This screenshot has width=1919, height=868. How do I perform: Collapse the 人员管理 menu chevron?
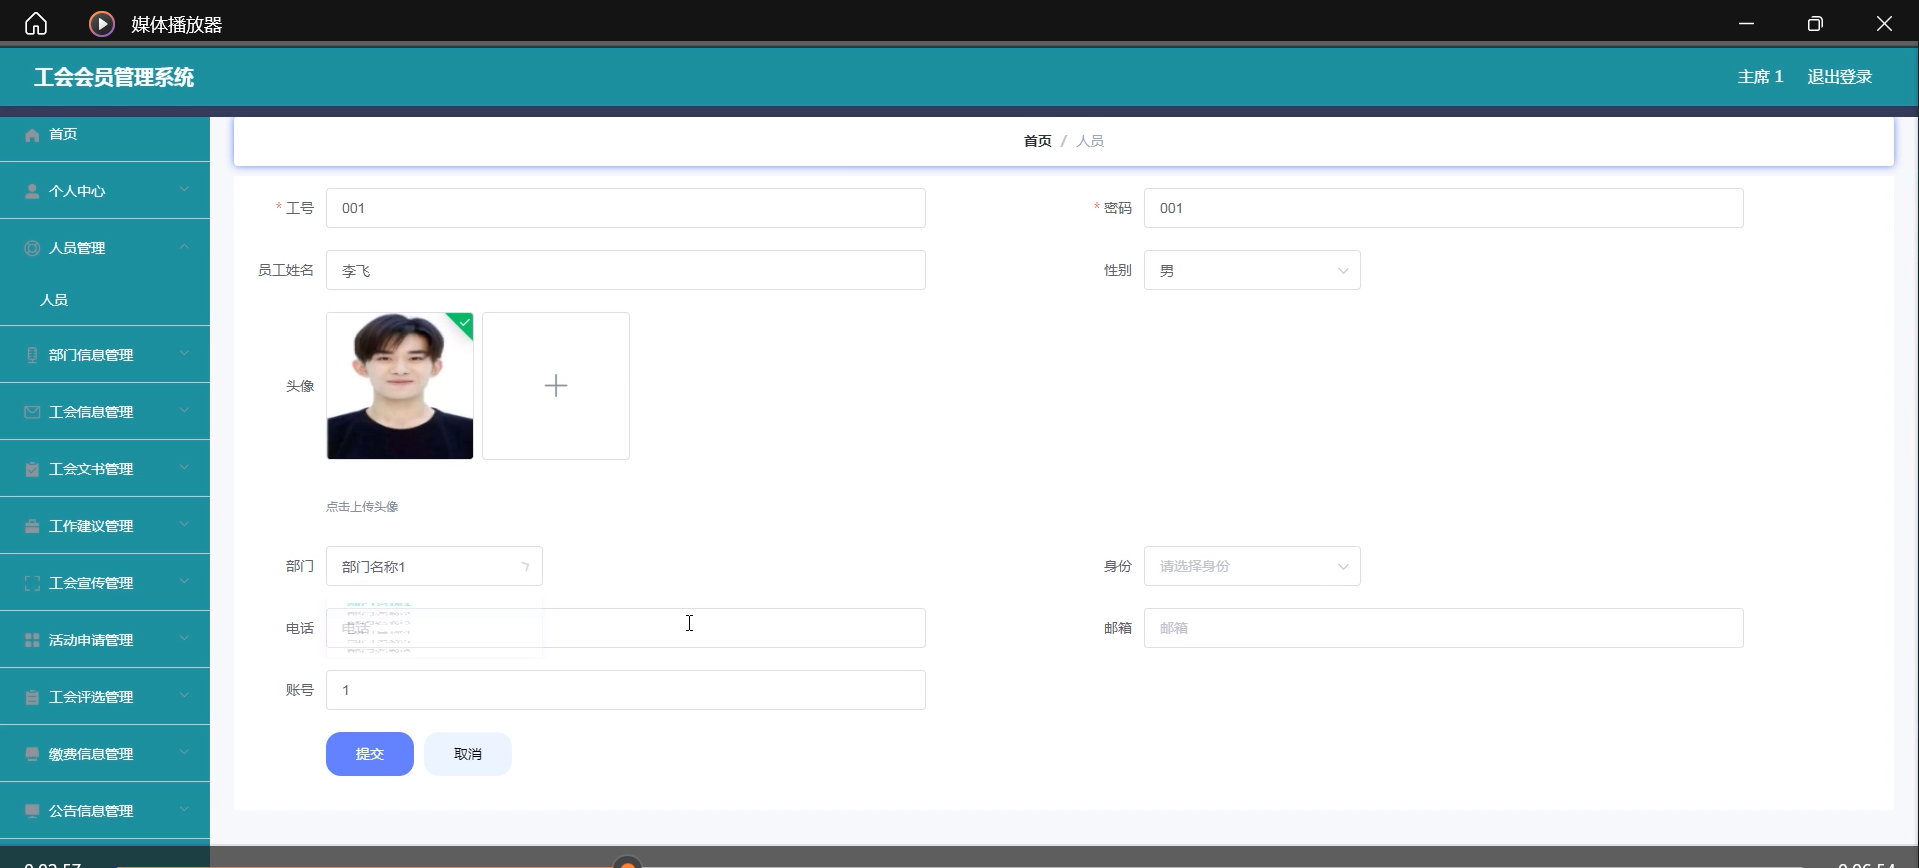[x=185, y=247]
